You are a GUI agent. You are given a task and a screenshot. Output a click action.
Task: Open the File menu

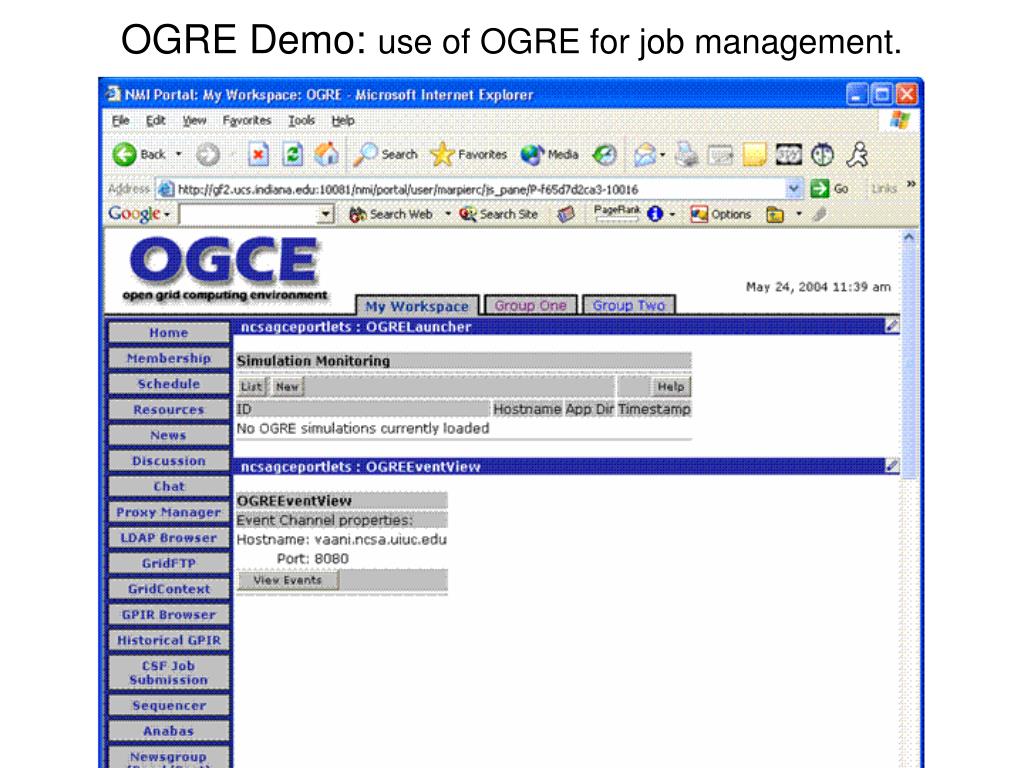120,121
